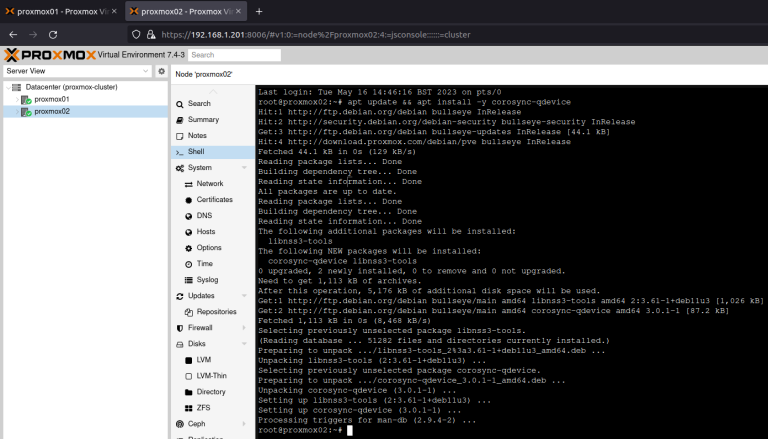Click the server view settings gear

[x=162, y=71]
